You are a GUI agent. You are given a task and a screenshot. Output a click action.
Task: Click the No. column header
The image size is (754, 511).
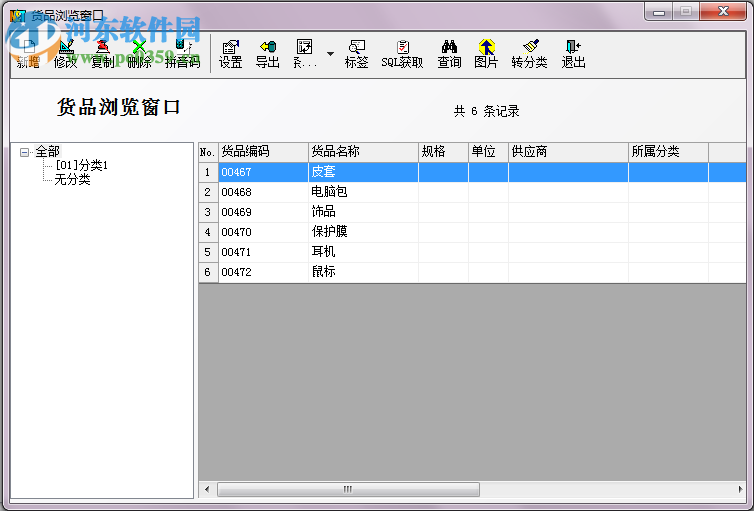point(208,152)
